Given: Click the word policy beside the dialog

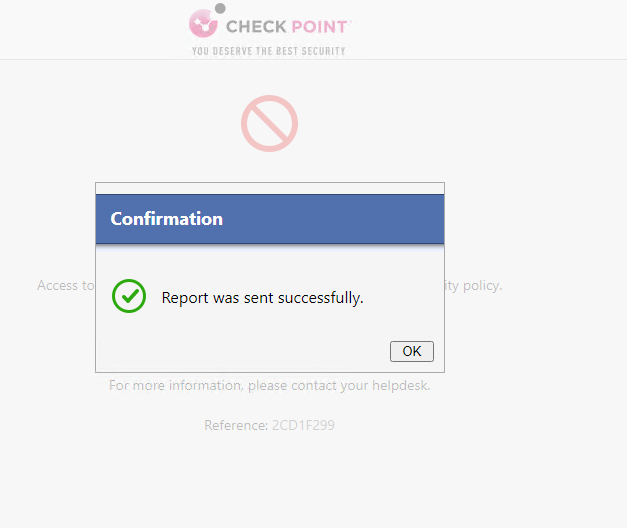Looking at the screenshot, I should pyautogui.click(x=482, y=286).
